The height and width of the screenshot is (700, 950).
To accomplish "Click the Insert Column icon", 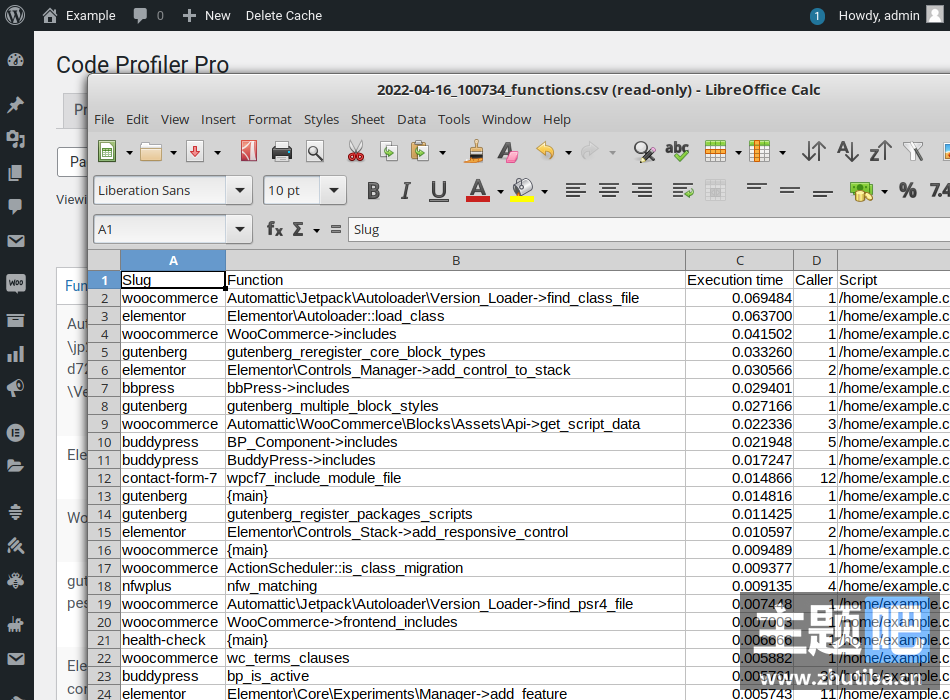I will click(x=759, y=152).
